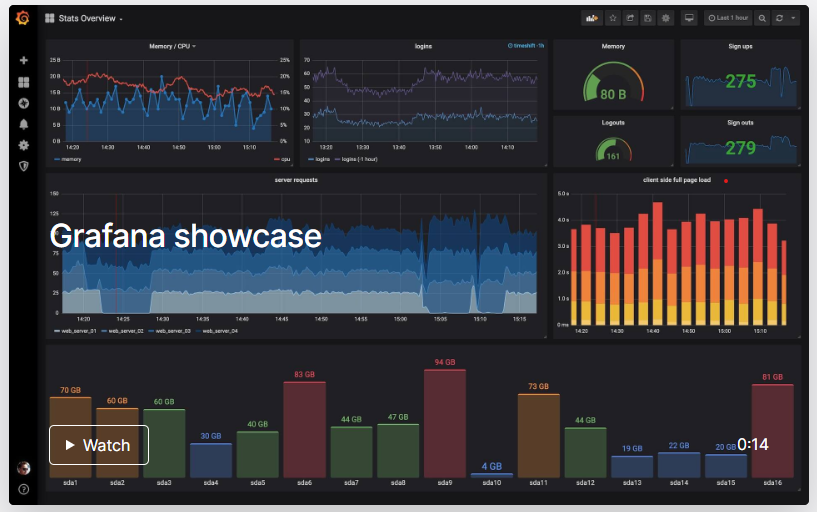Viewport: 817px width, 512px height.
Task: Open Alerting bell icon in sidebar
Action: pyautogui.click(x=23, y=124)
